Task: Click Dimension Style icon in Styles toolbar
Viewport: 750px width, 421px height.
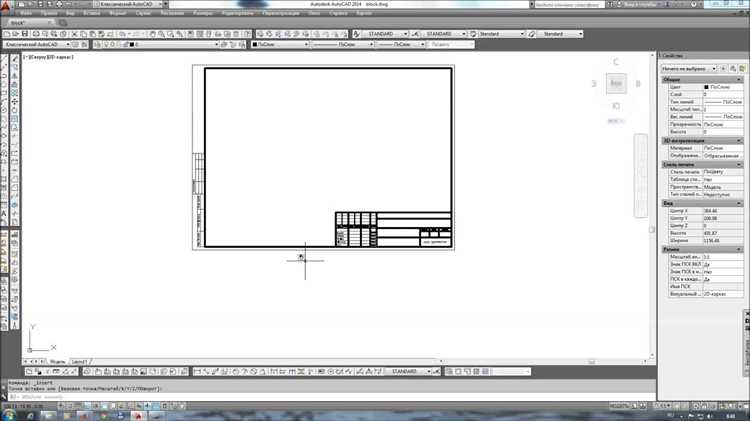Action: pos(415,34)
